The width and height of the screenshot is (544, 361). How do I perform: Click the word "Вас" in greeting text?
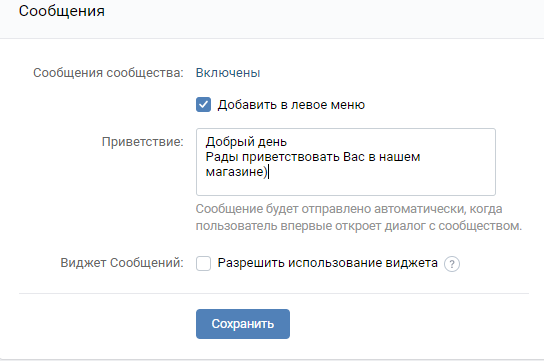(354, 157)
